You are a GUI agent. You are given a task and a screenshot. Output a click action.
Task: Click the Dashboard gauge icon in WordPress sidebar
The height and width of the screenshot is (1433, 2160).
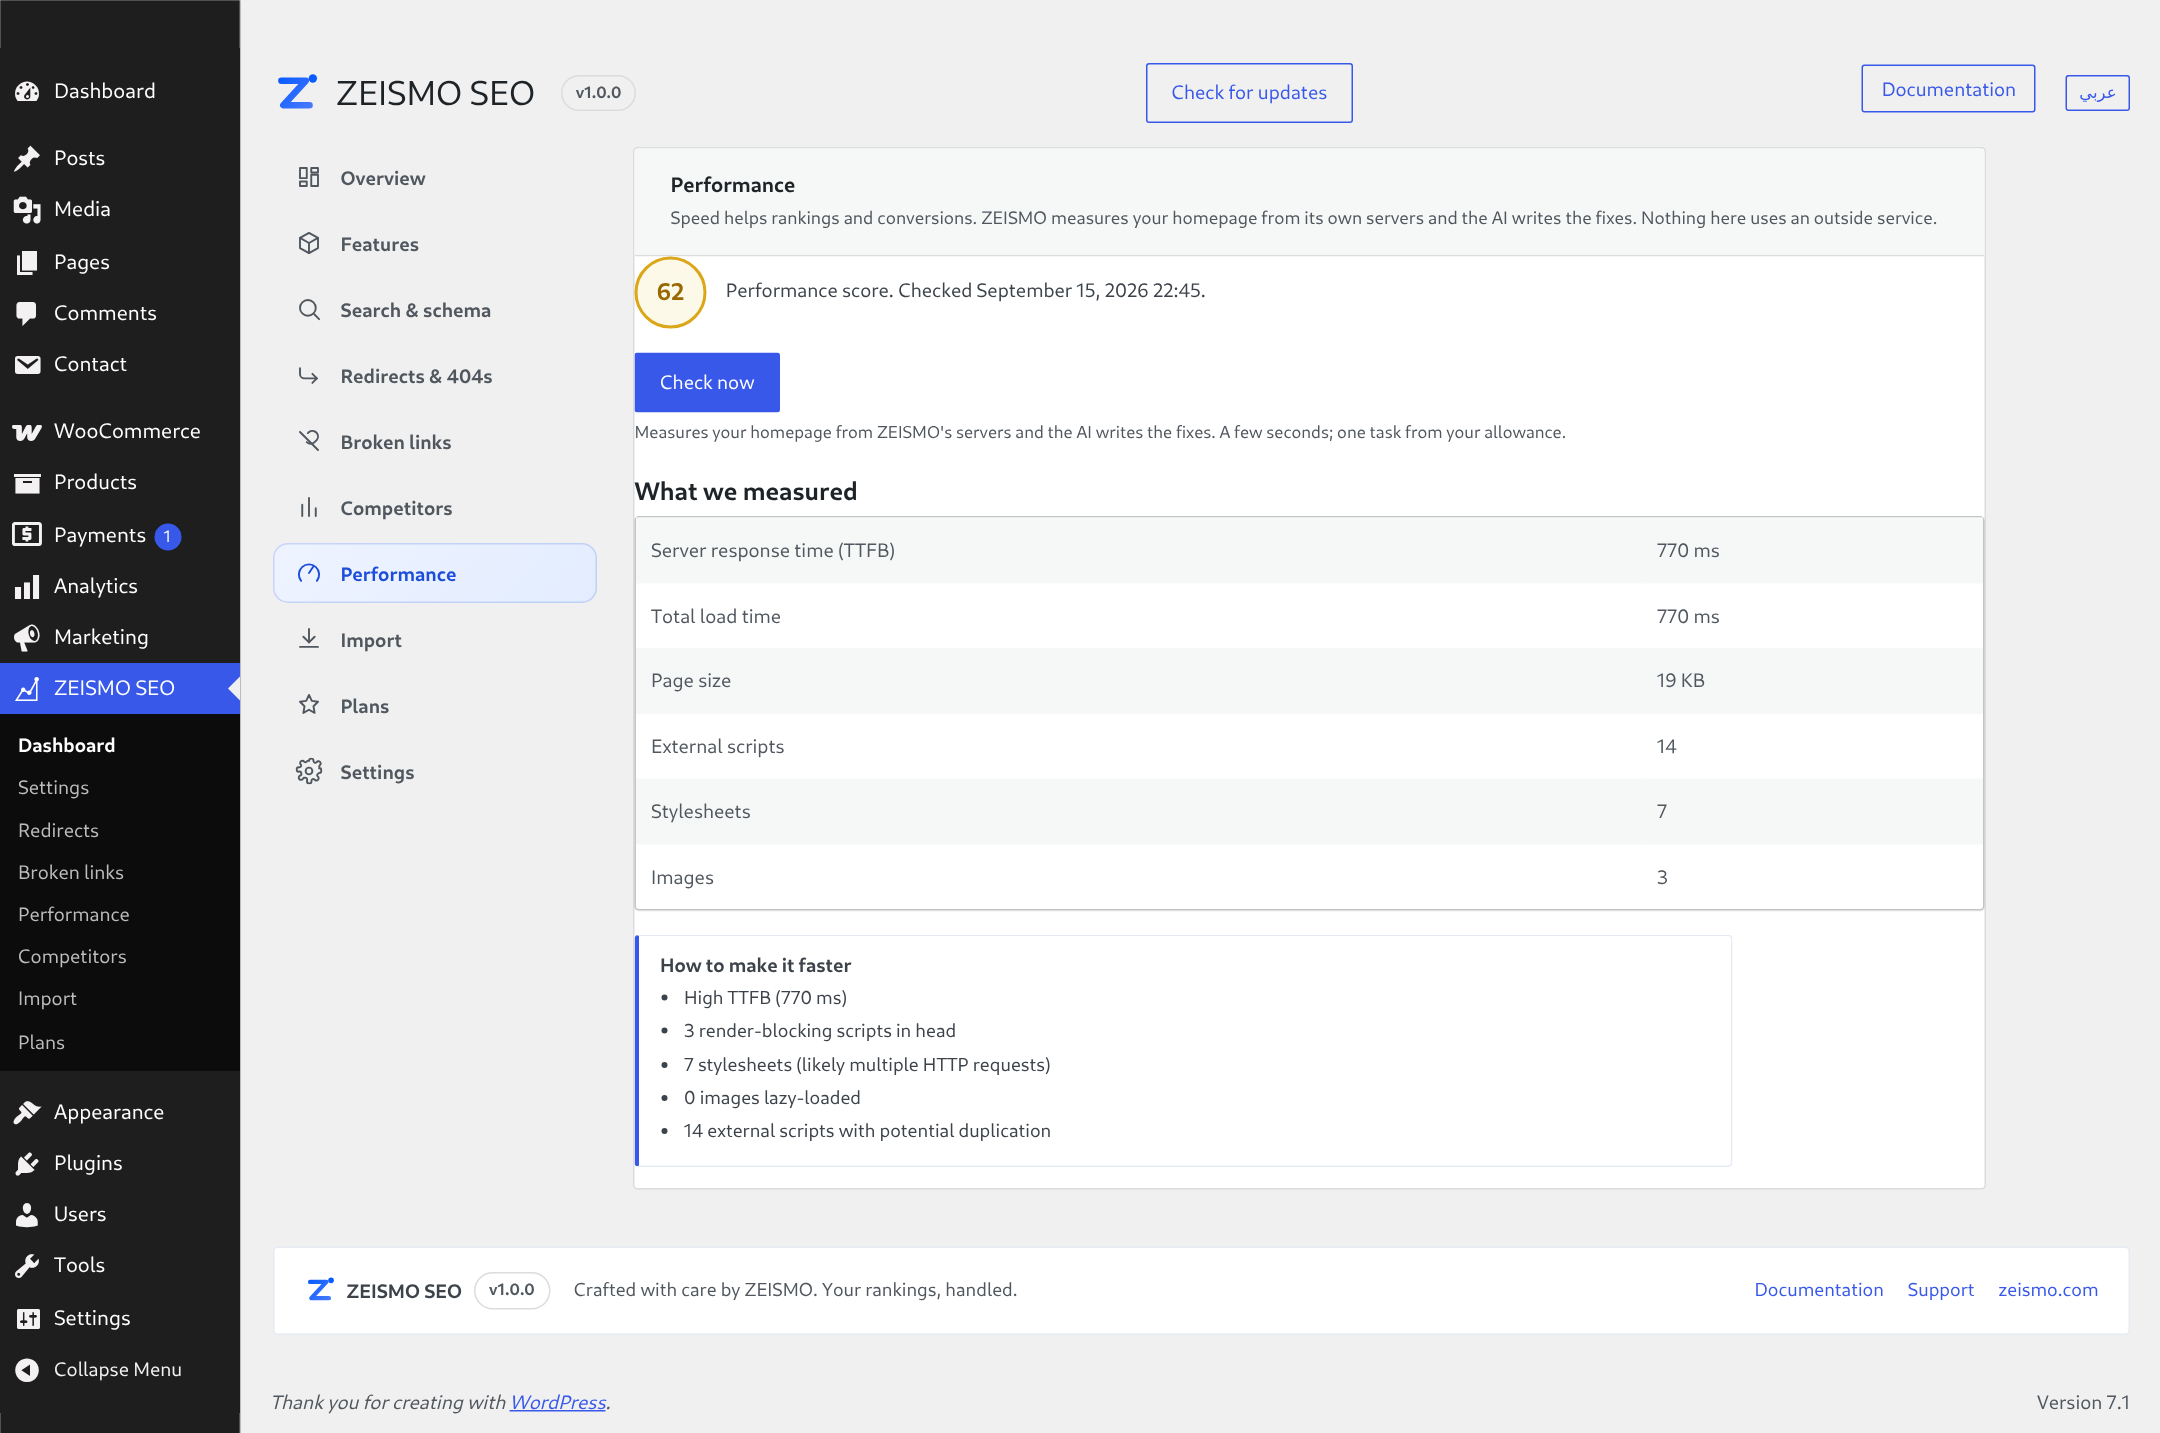click(27, 91)
